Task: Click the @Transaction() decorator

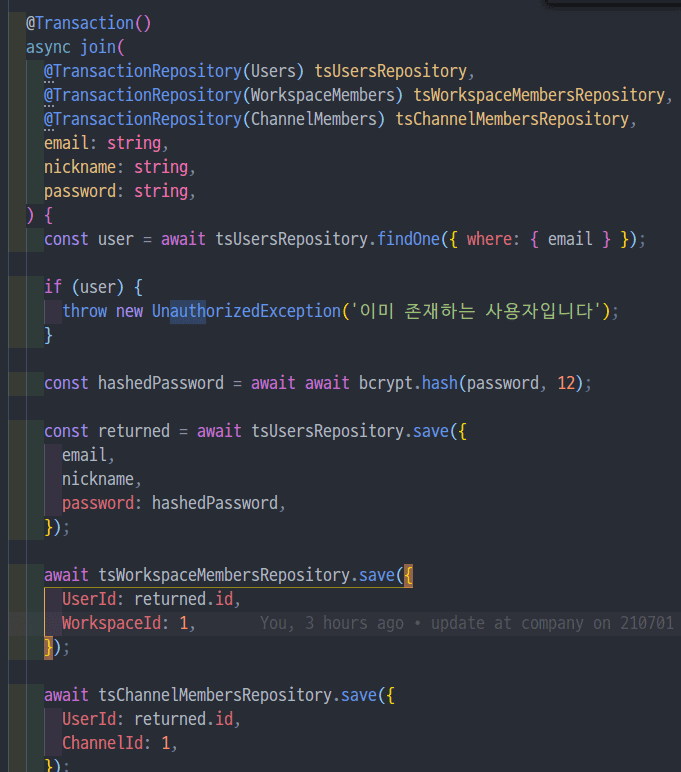Action: [x=88, y=23]
